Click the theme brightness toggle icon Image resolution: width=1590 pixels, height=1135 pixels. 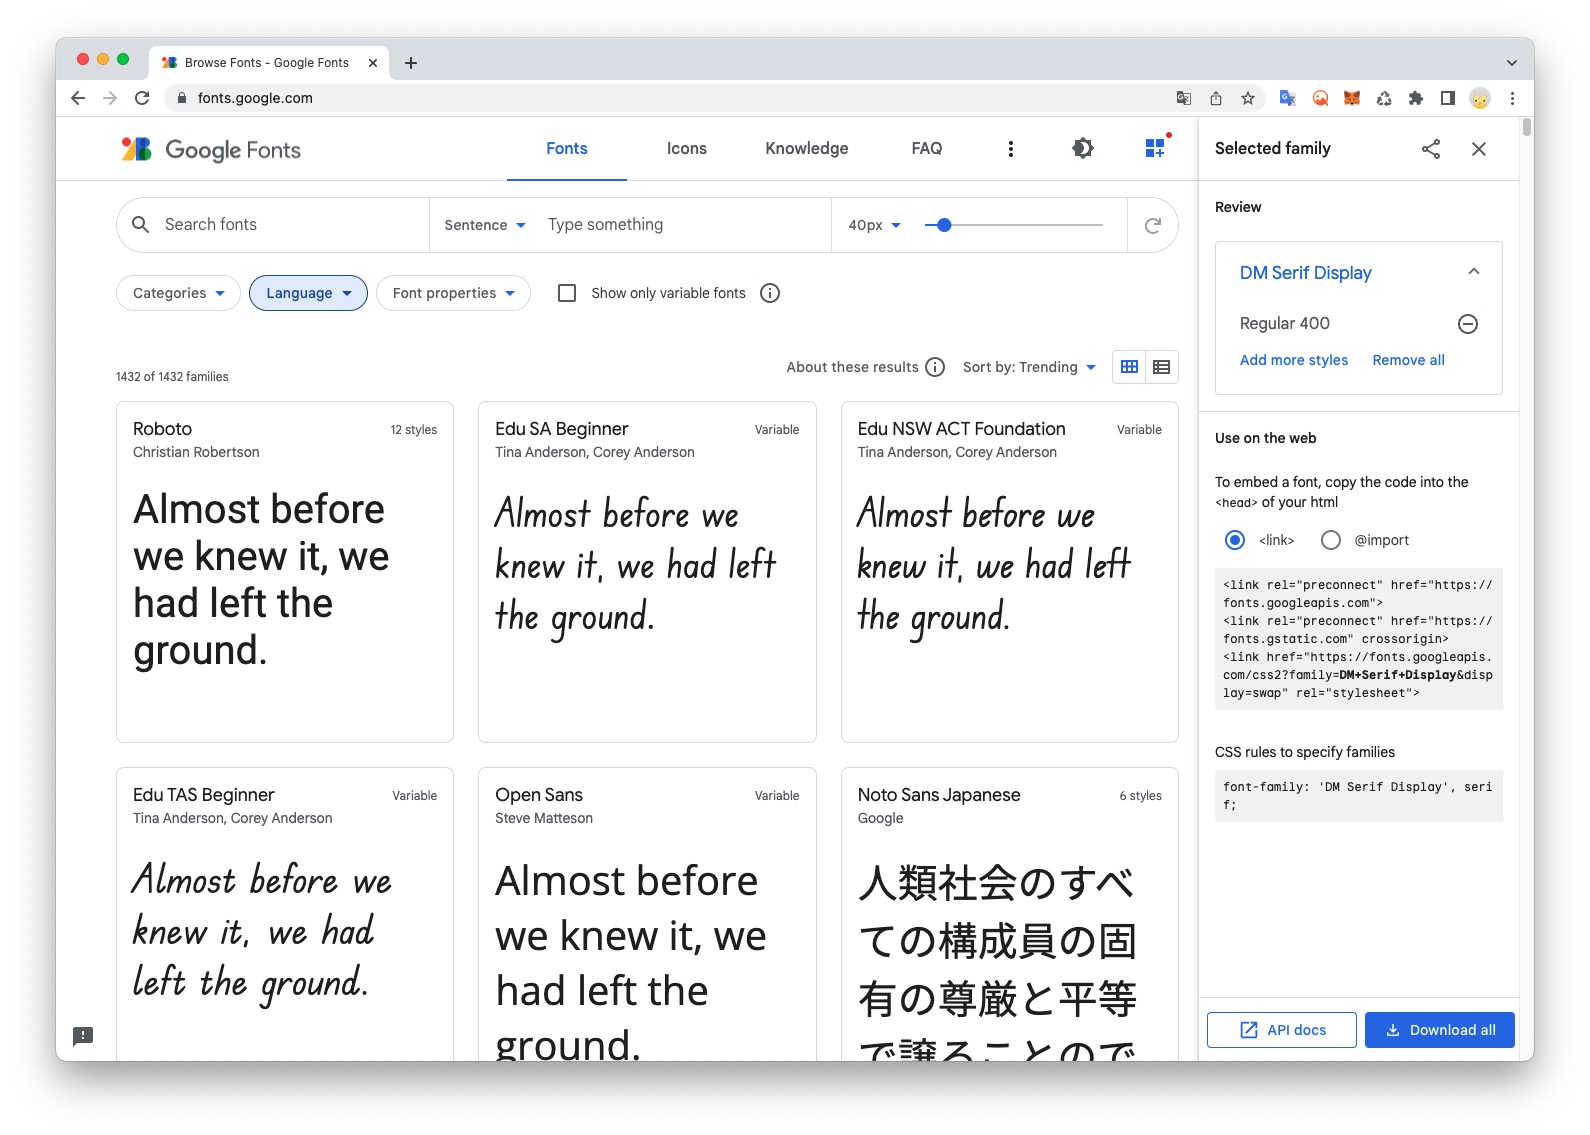coord(1082,149)
